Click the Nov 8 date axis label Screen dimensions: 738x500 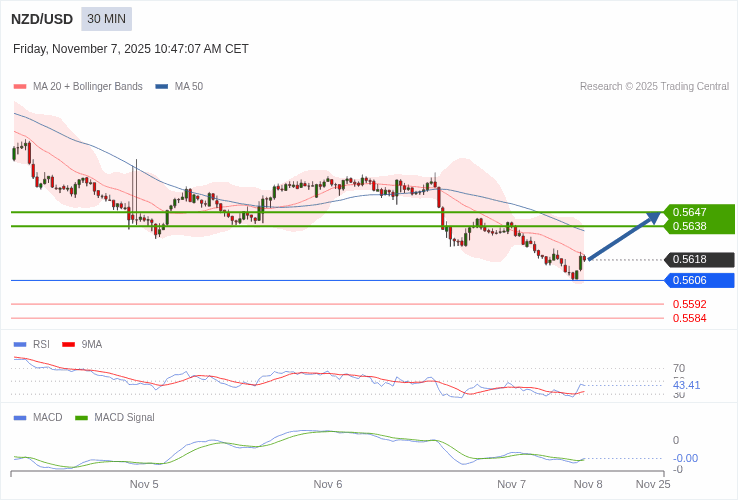588,484
